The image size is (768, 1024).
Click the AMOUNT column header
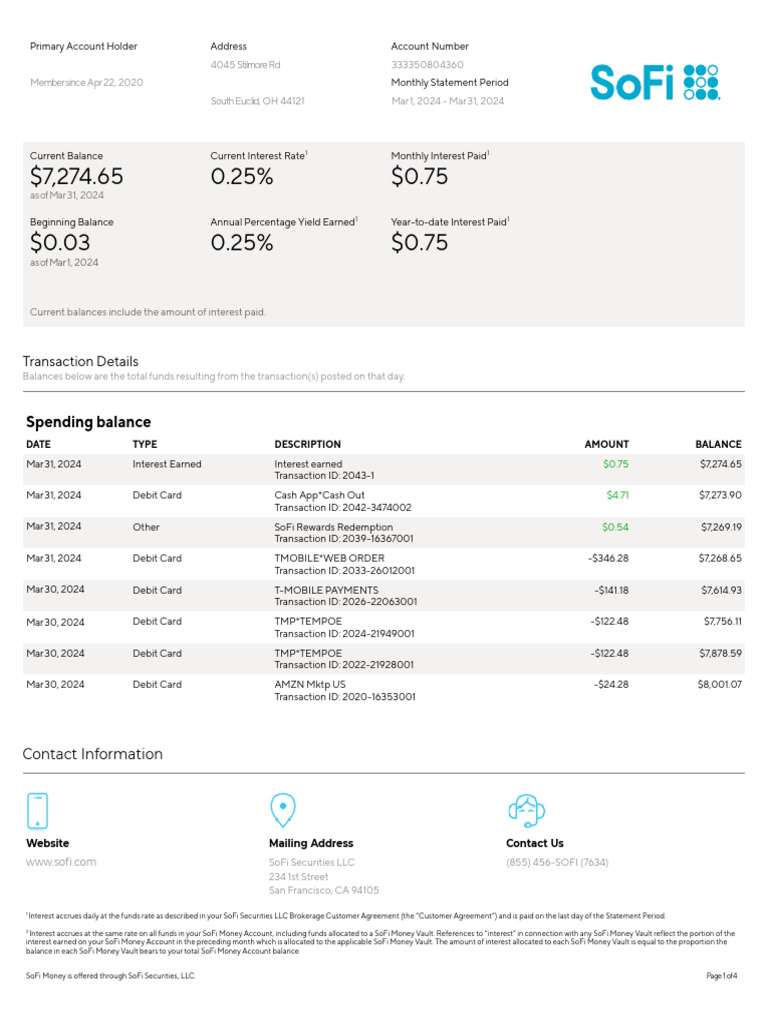(606, 444)
